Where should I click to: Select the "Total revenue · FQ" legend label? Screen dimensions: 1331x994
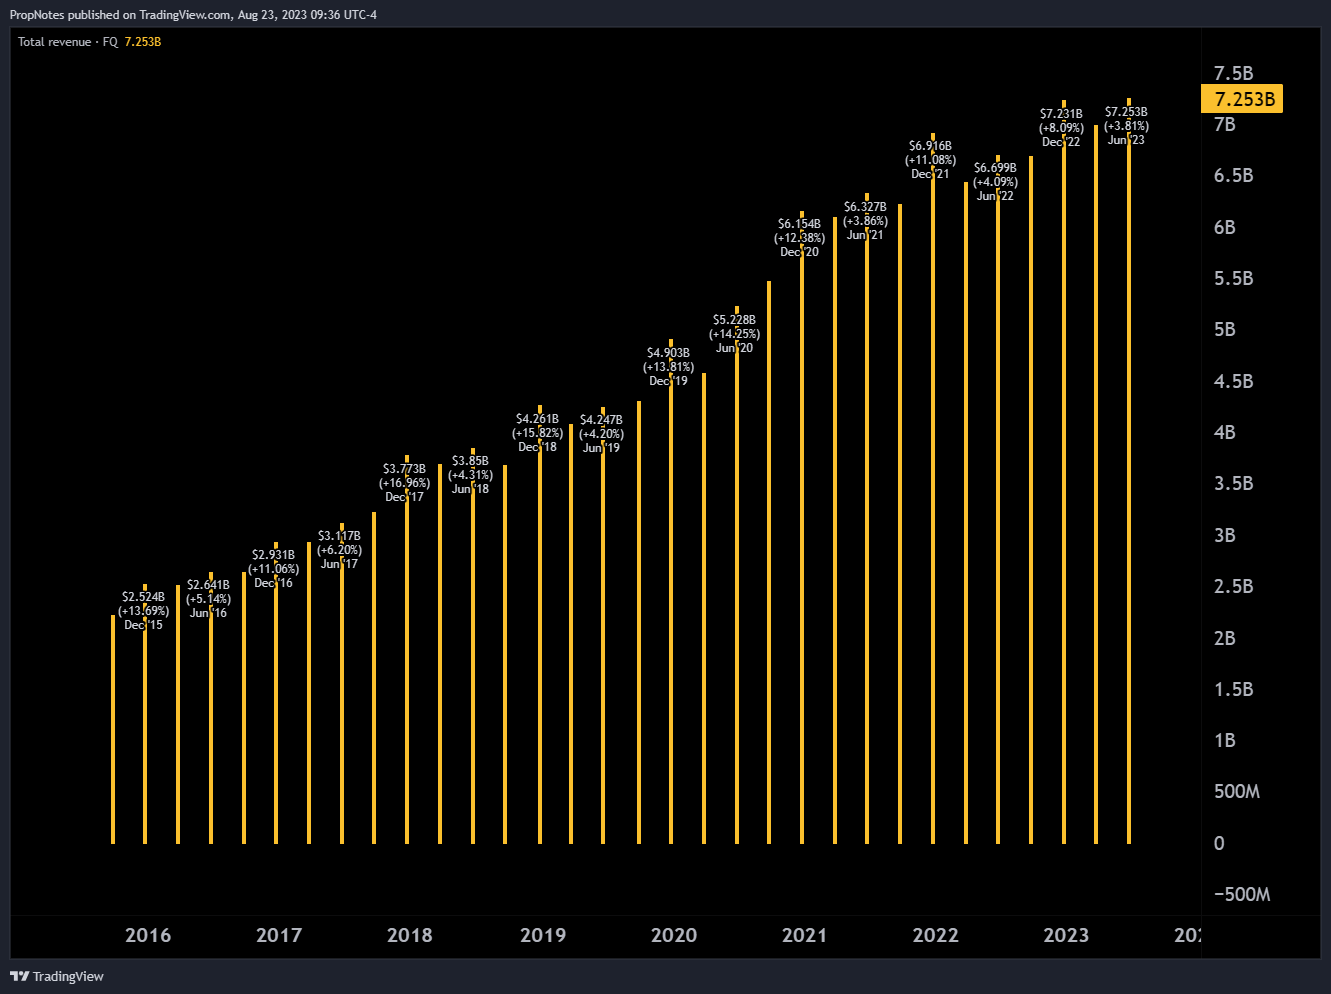(68, 42)
